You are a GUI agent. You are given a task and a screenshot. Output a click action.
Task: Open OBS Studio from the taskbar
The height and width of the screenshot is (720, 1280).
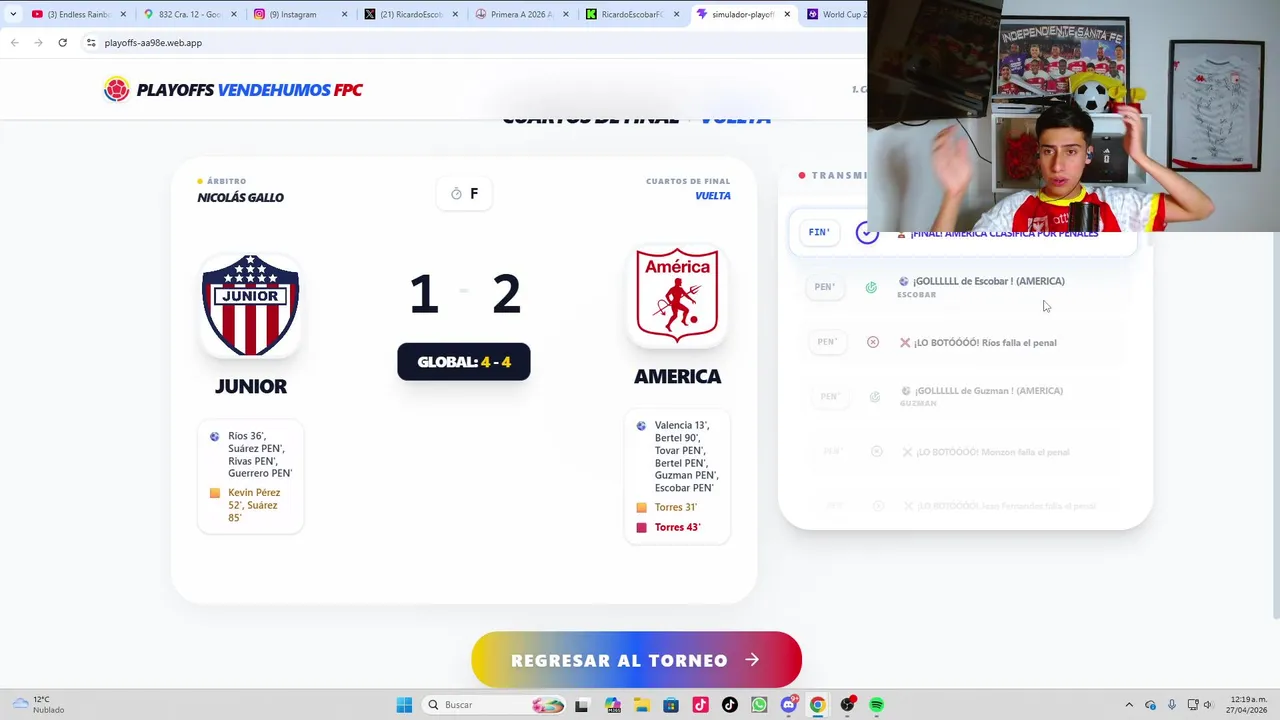[848, 705]
